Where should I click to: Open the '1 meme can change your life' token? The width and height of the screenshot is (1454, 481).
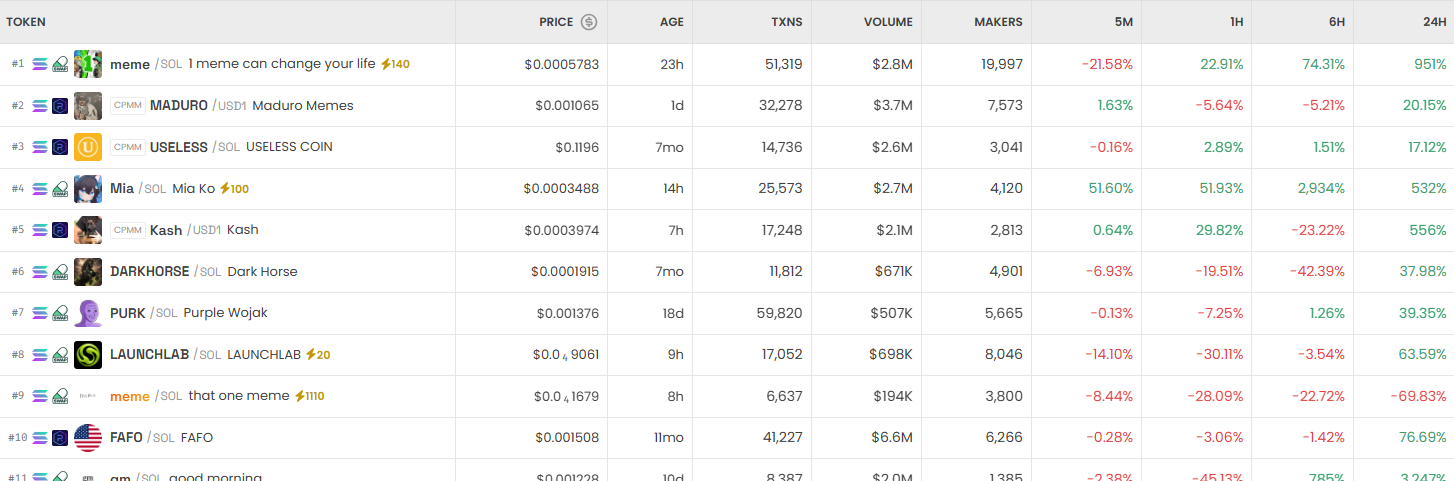tap(282, 64)
